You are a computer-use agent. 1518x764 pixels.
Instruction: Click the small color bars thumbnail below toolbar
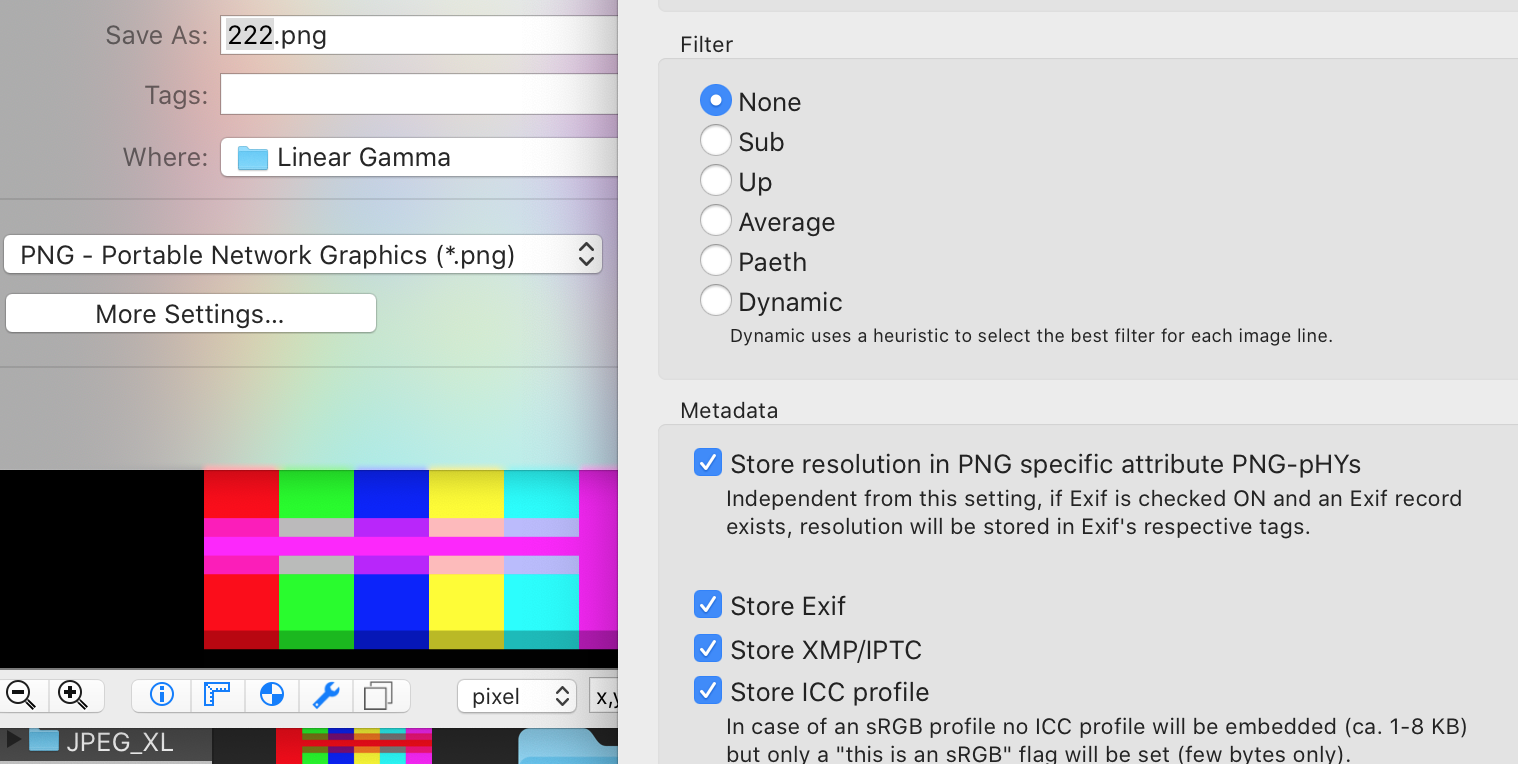[354, 746]
